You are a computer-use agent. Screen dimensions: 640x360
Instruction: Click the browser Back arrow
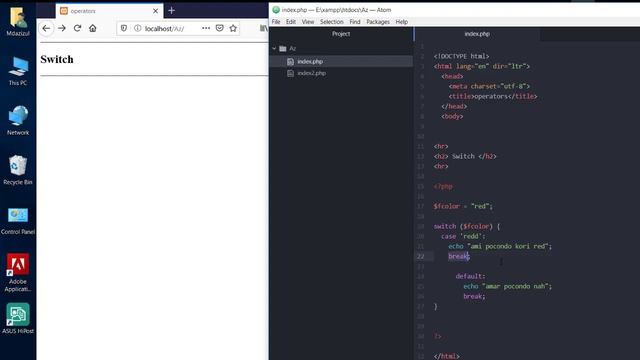[46, 28]
